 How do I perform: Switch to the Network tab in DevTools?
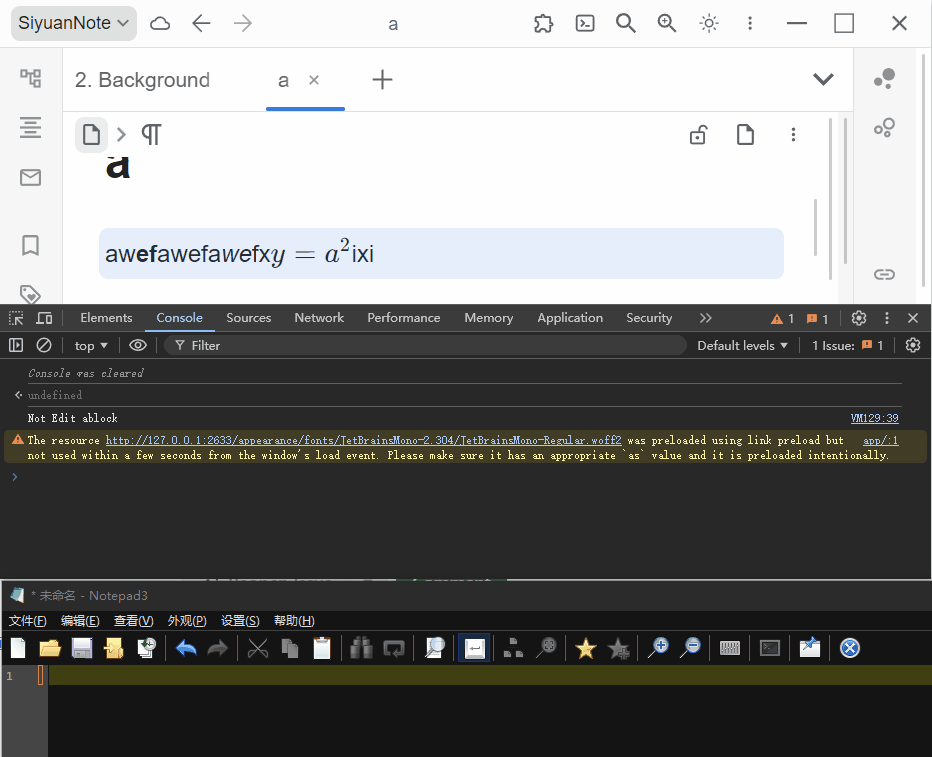[319, 318]
